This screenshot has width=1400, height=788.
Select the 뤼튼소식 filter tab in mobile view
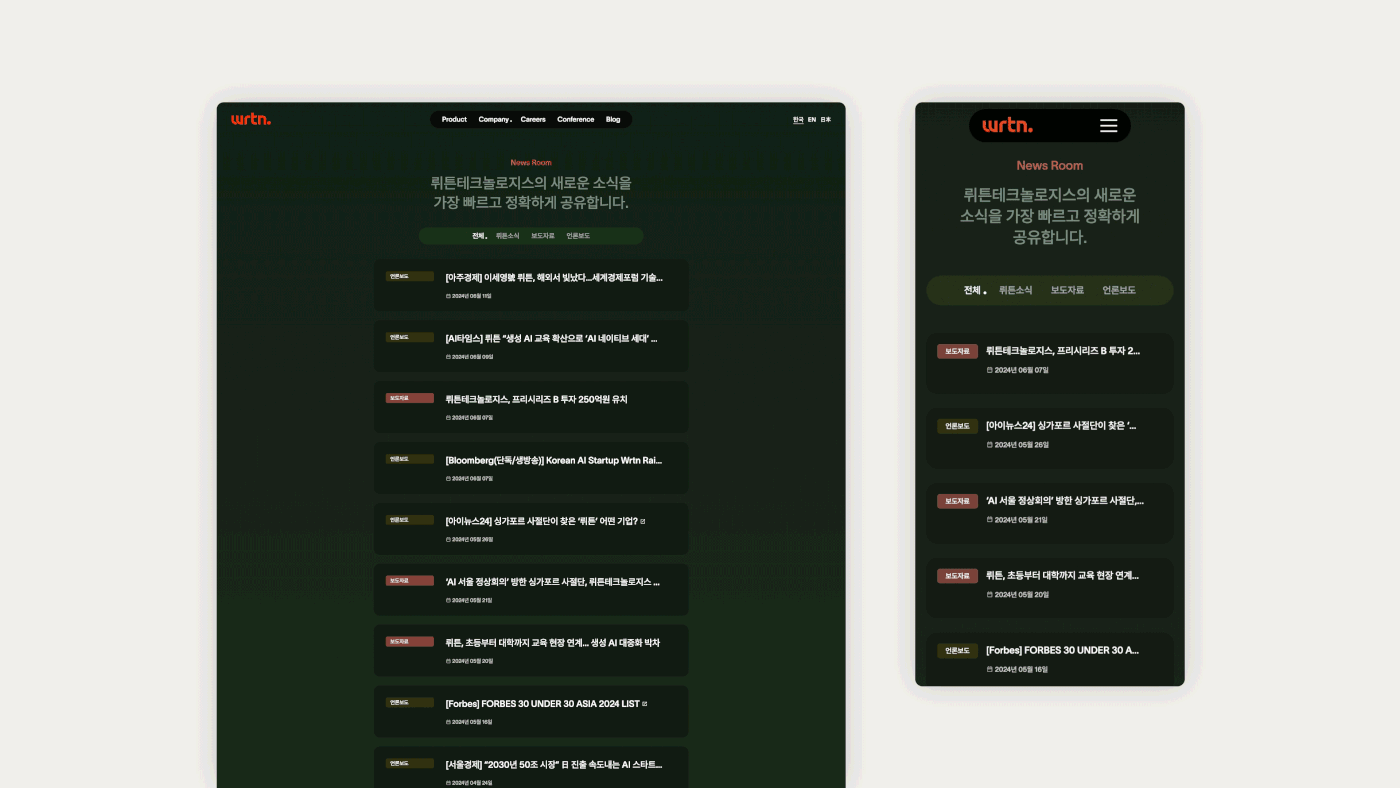coord(1015,290)
